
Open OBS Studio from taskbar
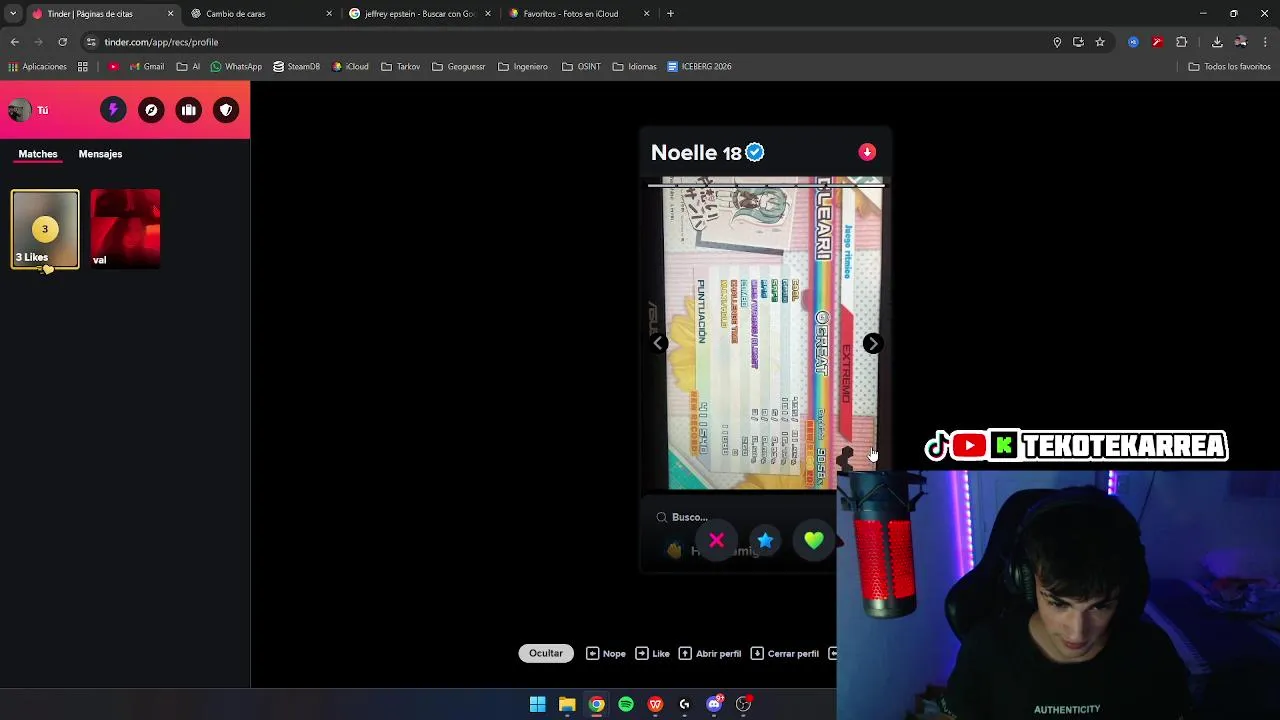click(x=743, y=704)
